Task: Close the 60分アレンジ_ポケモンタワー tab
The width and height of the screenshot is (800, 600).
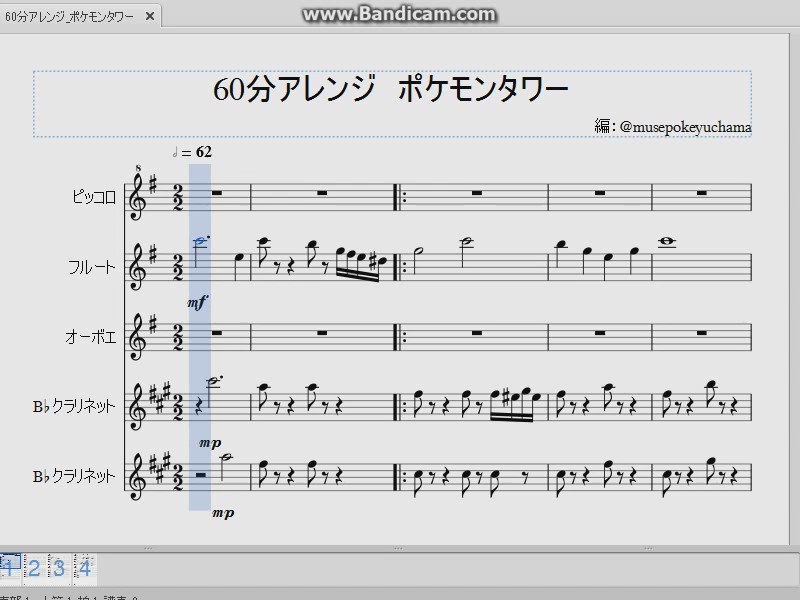Action: point(149,16)
